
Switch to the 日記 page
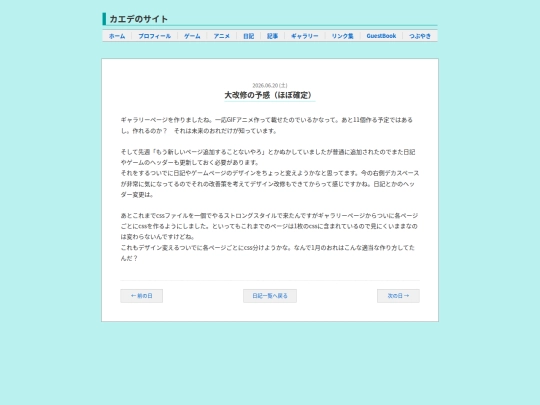coord(249,36)
